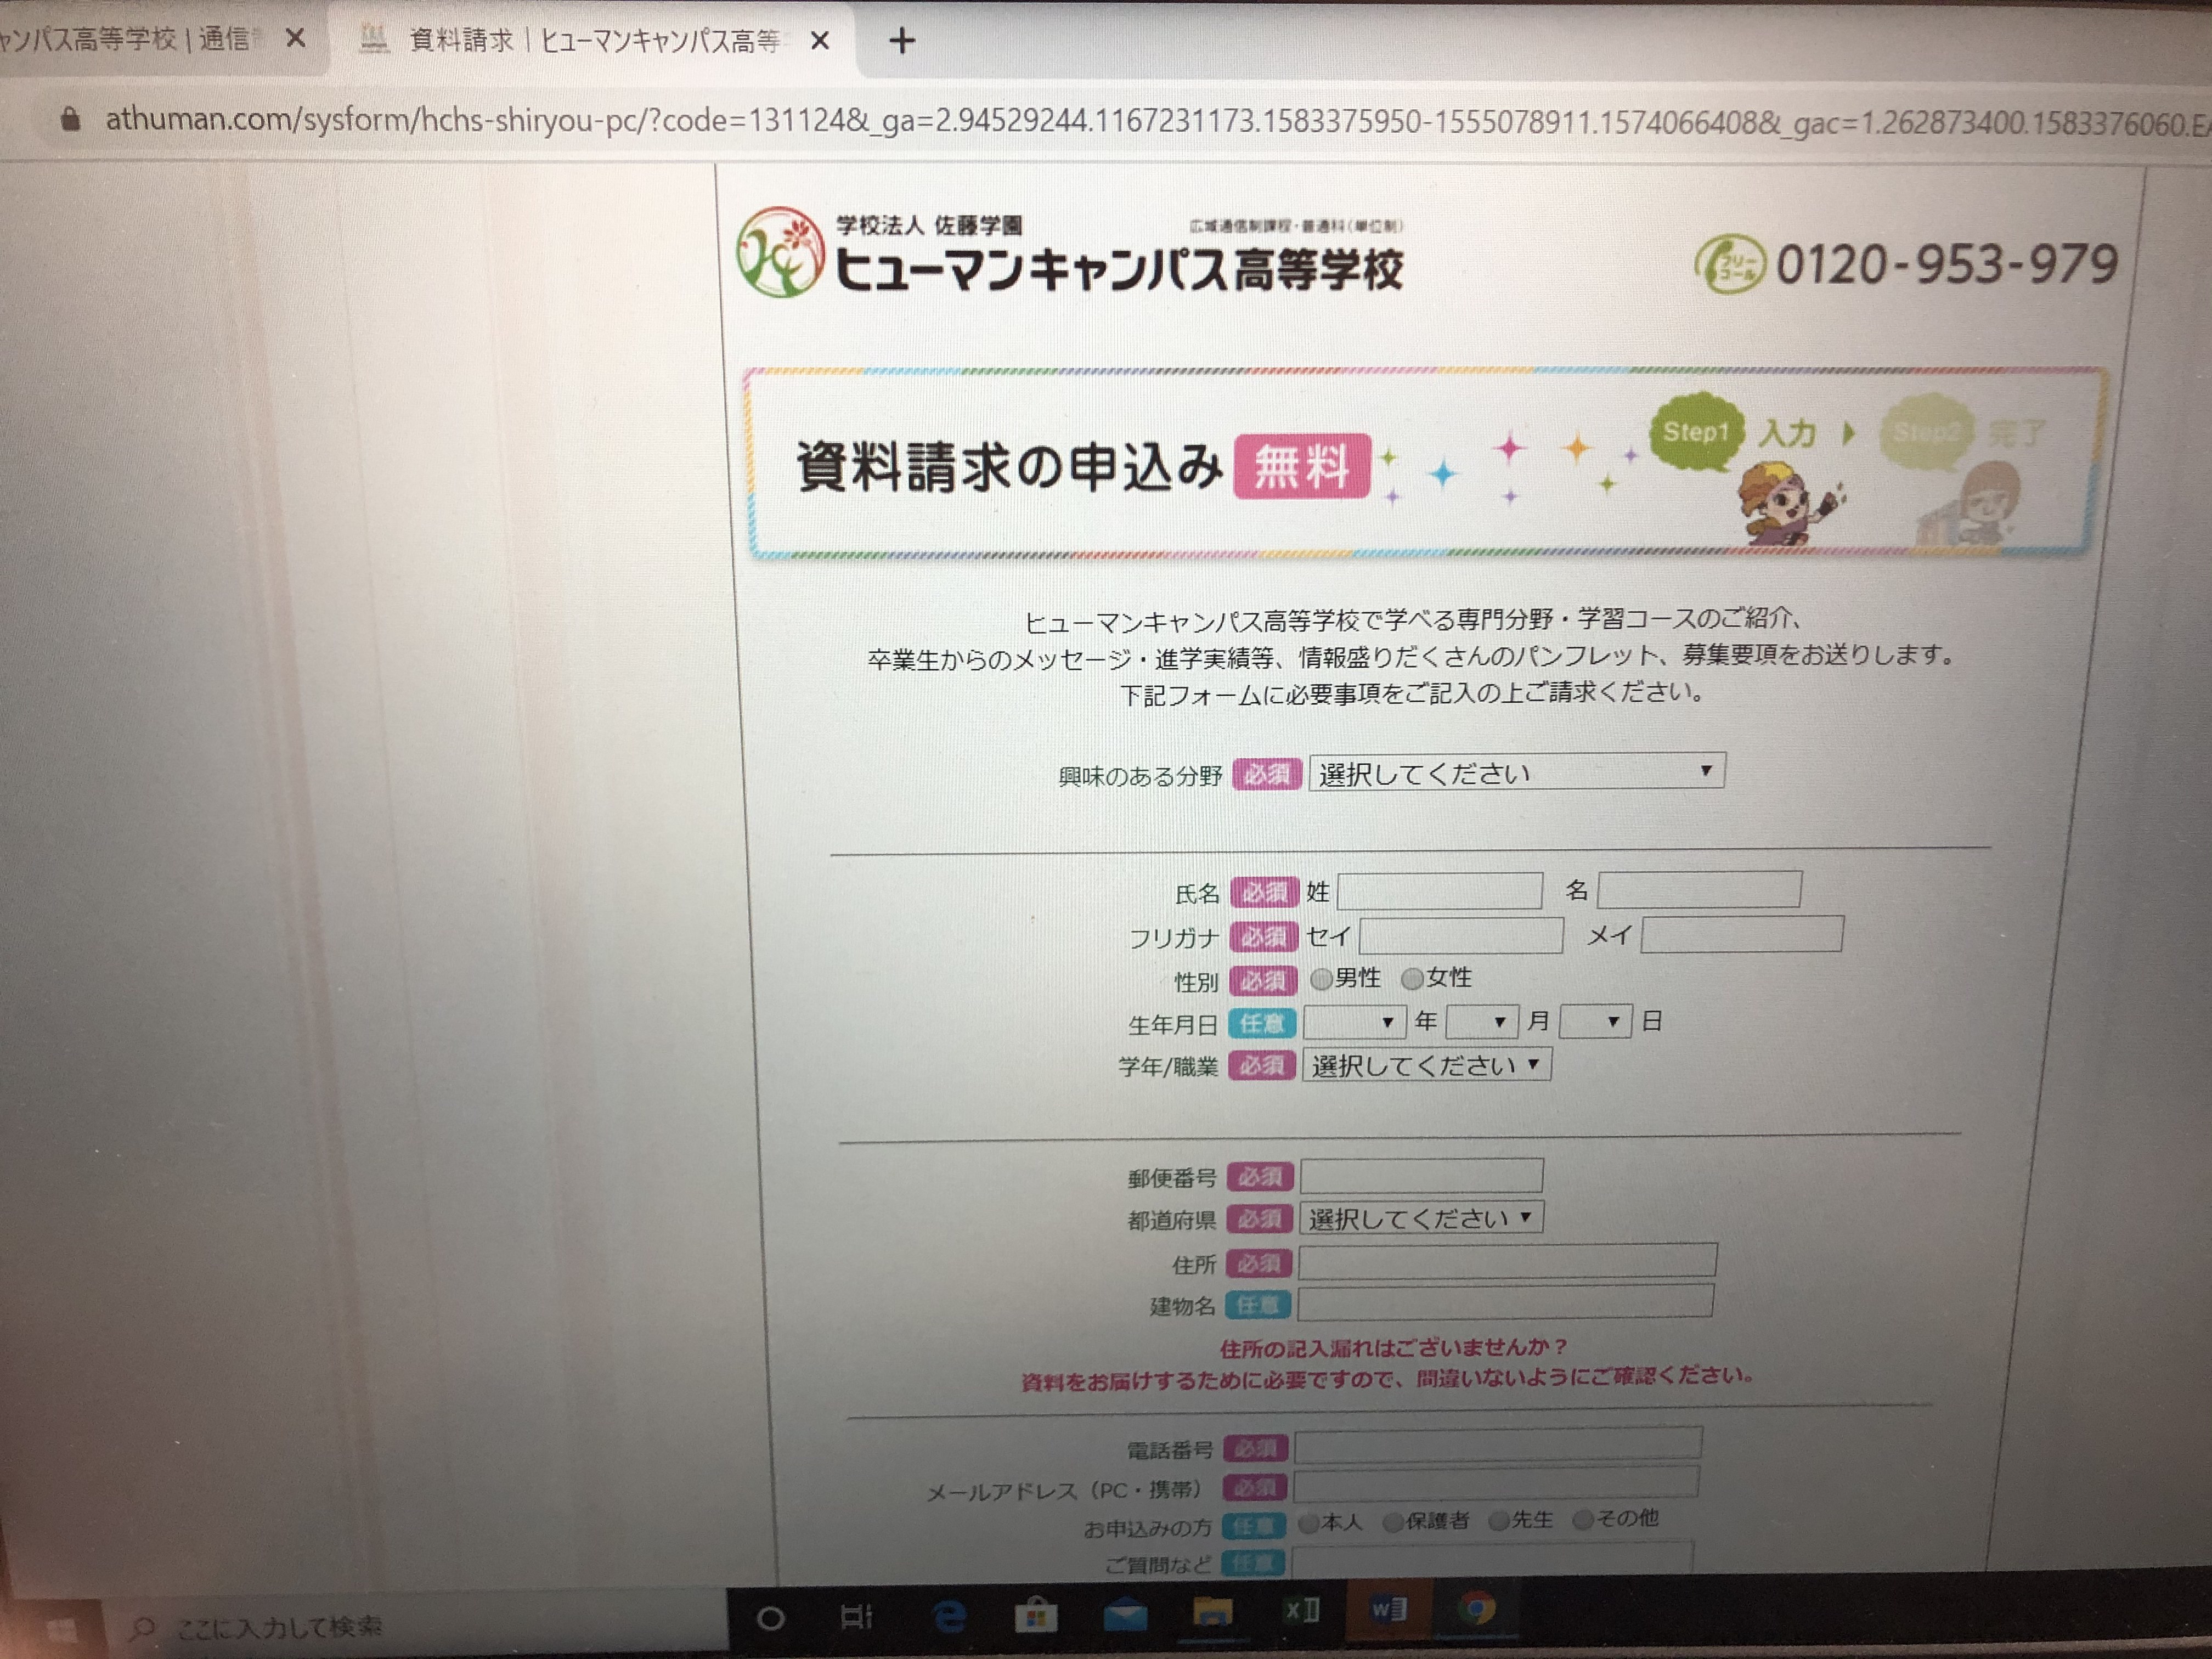Open Excel from taskbar
This screenshot has height=1659, width=2212.
pos(1301,1610)
